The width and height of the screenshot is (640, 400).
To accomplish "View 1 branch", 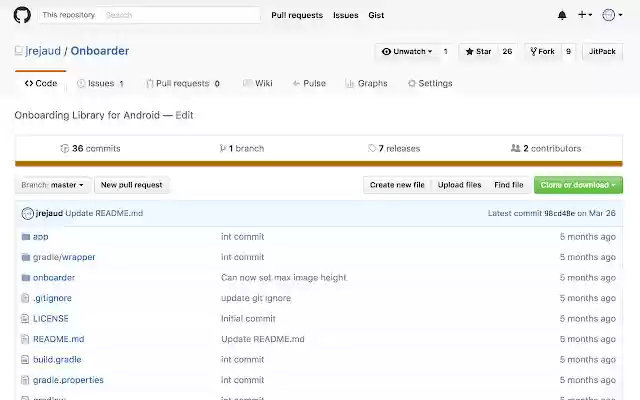I will coord(242,148).
